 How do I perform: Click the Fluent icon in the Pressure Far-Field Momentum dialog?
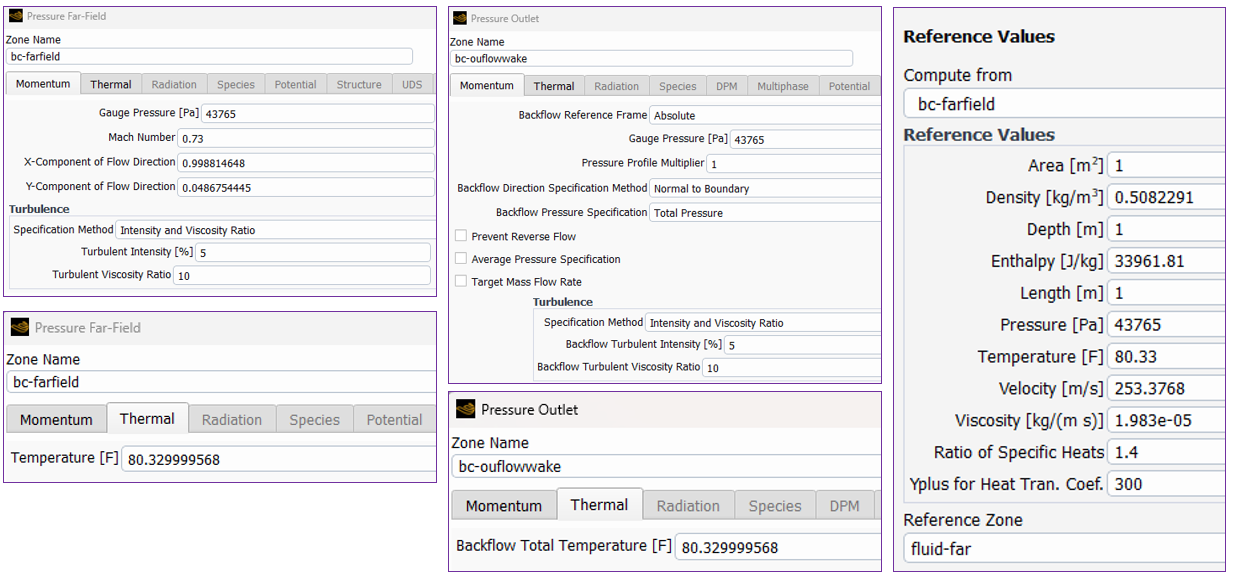point(15,16)
